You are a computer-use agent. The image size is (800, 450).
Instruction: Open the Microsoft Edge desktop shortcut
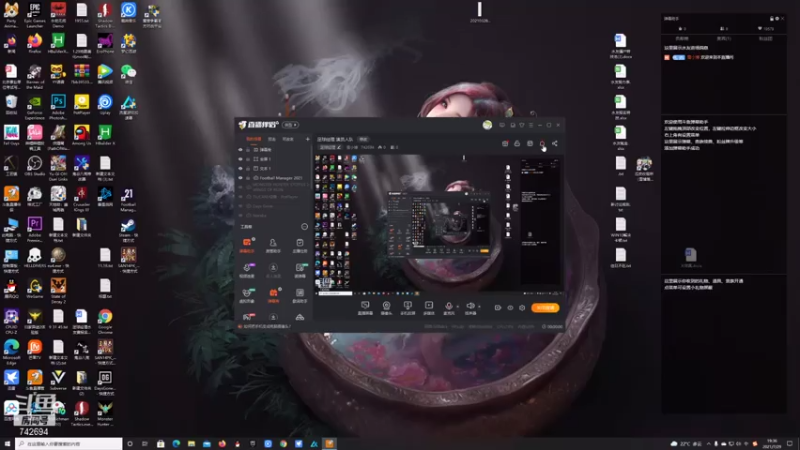click(11, 352)
